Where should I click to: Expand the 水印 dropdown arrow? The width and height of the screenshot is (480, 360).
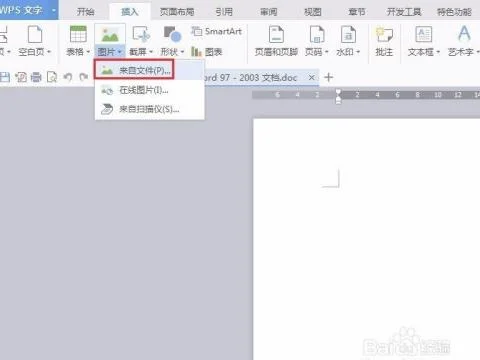pos(358,52)
